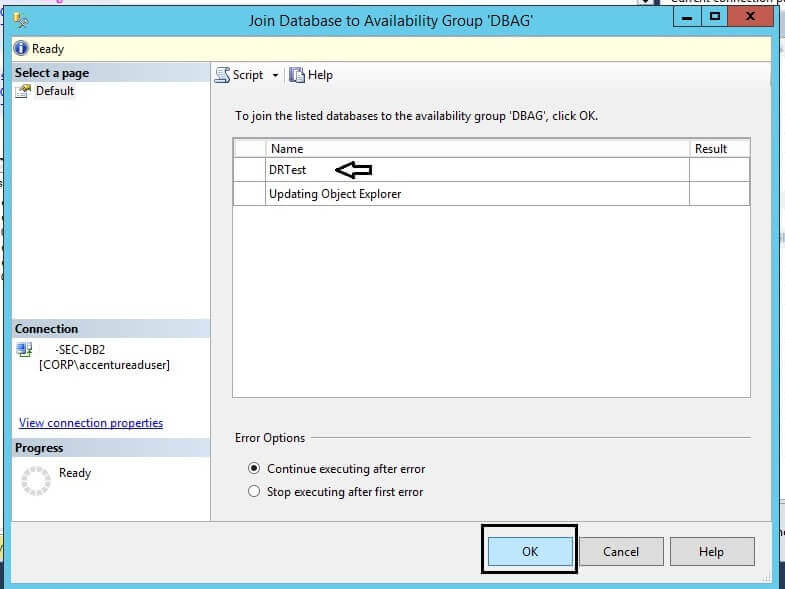Select 'Stop executing after first error' option
785x589 pixels.
click(255, 491)
